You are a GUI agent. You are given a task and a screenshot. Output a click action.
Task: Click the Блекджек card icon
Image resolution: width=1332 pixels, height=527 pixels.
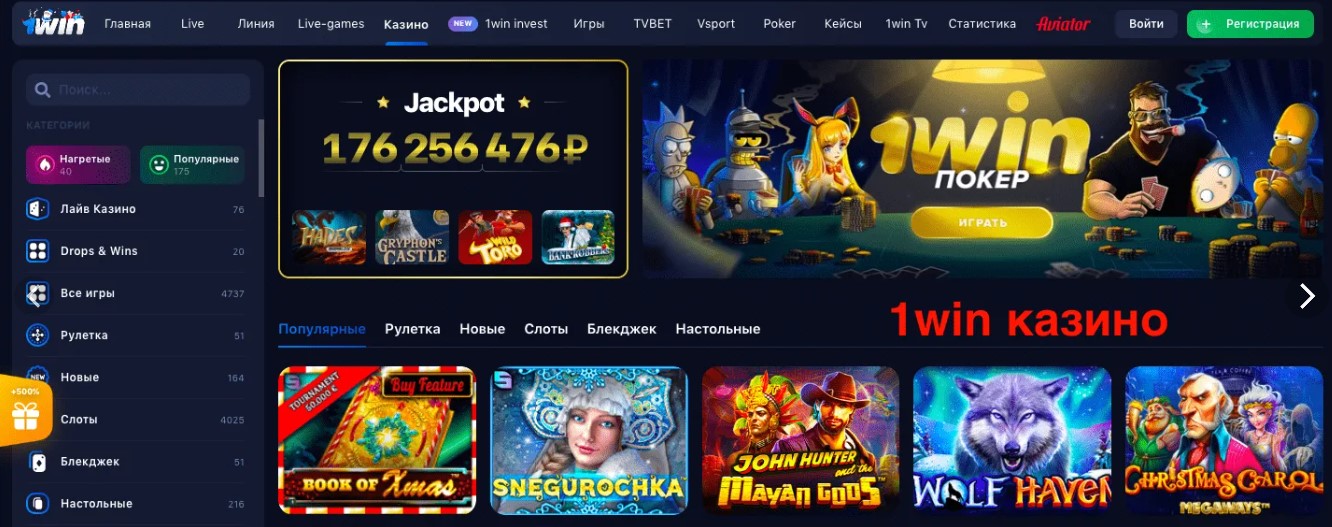tap(38, 461)
